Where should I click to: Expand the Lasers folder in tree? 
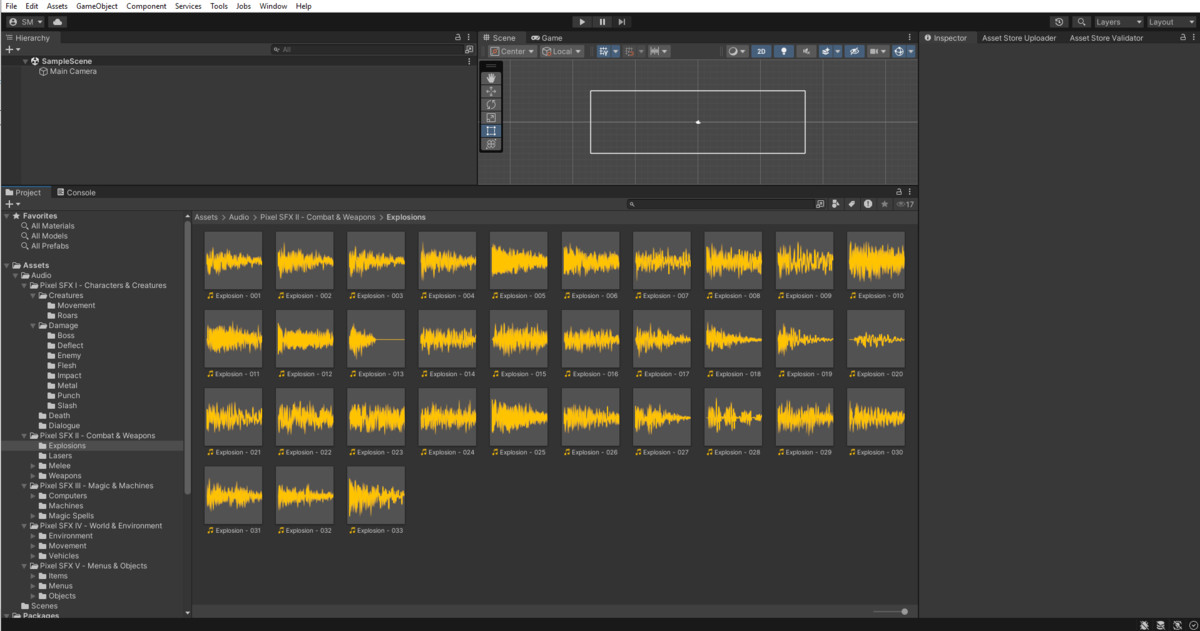60,456
